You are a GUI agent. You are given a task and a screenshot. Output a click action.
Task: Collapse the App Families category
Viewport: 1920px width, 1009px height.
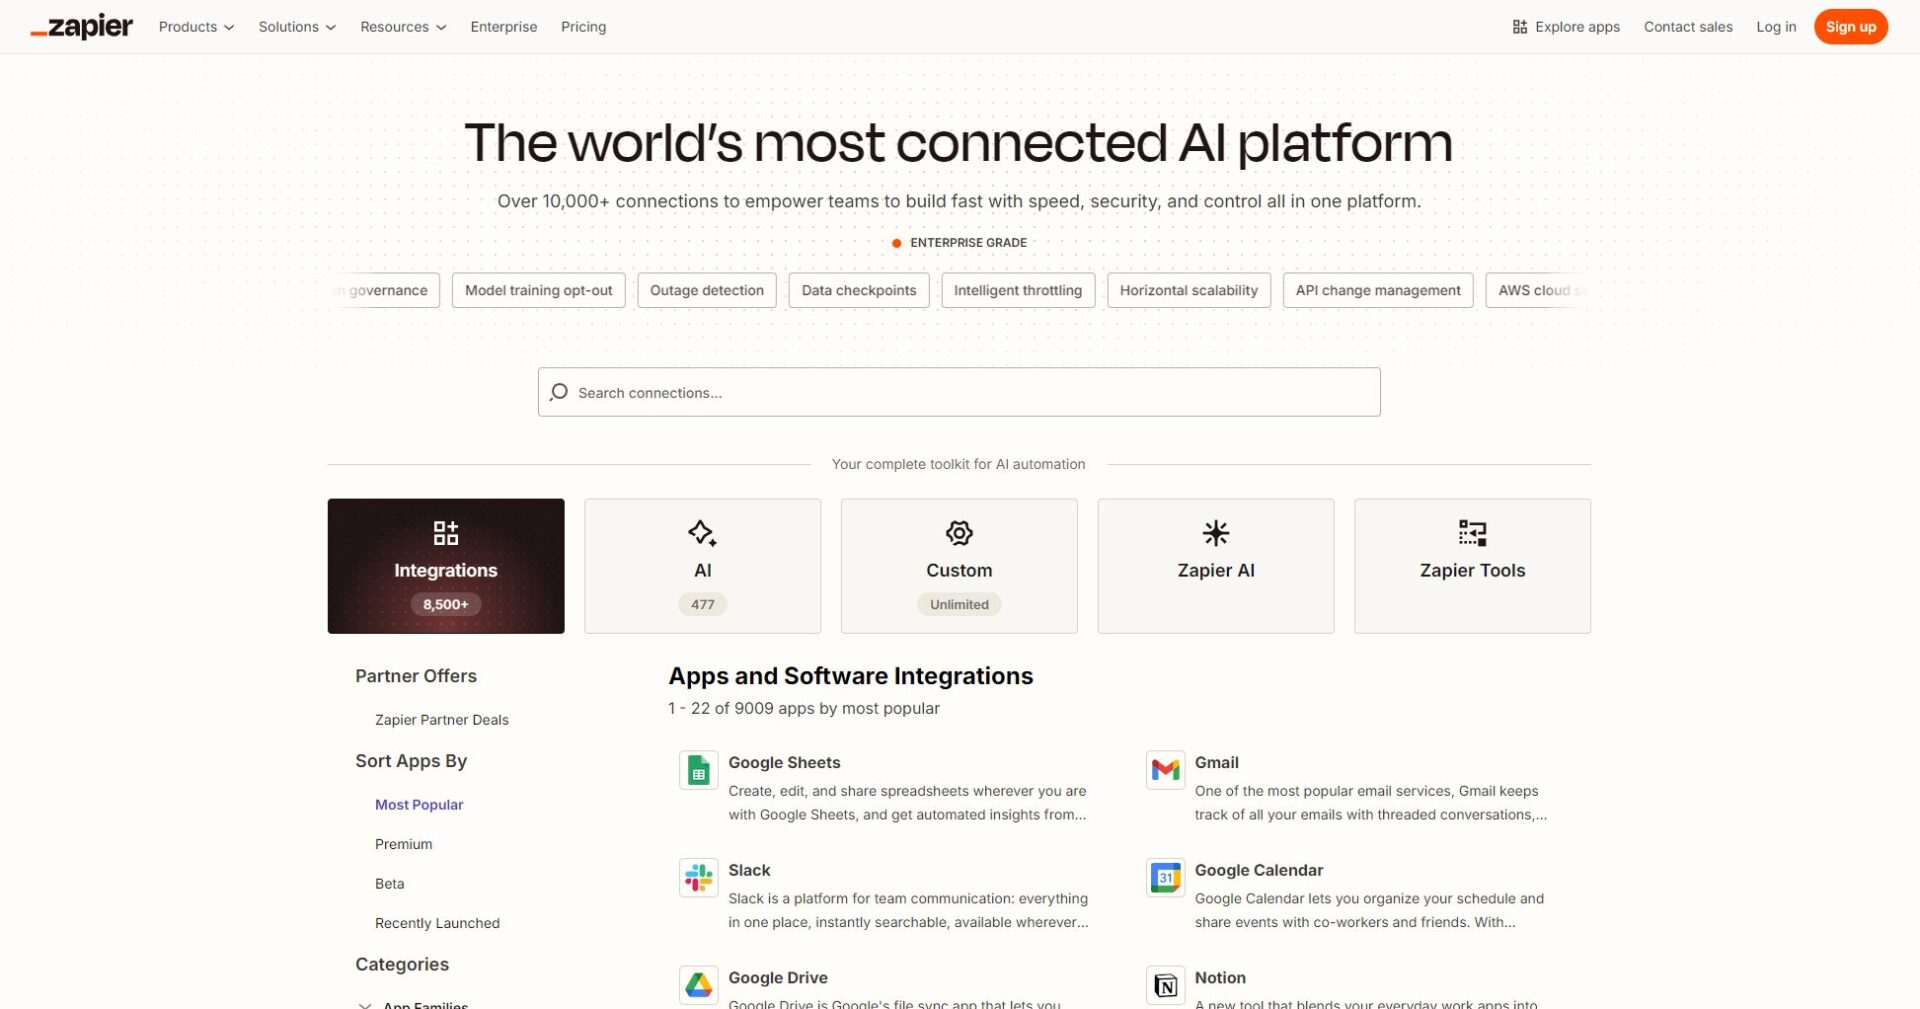(x=365, y=1003)
